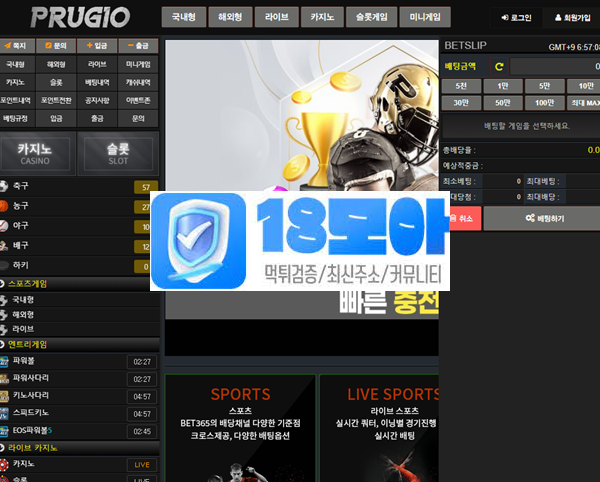
Task: Open 국내형 in the top navigation bar
Action: click(x=184, y=17)
